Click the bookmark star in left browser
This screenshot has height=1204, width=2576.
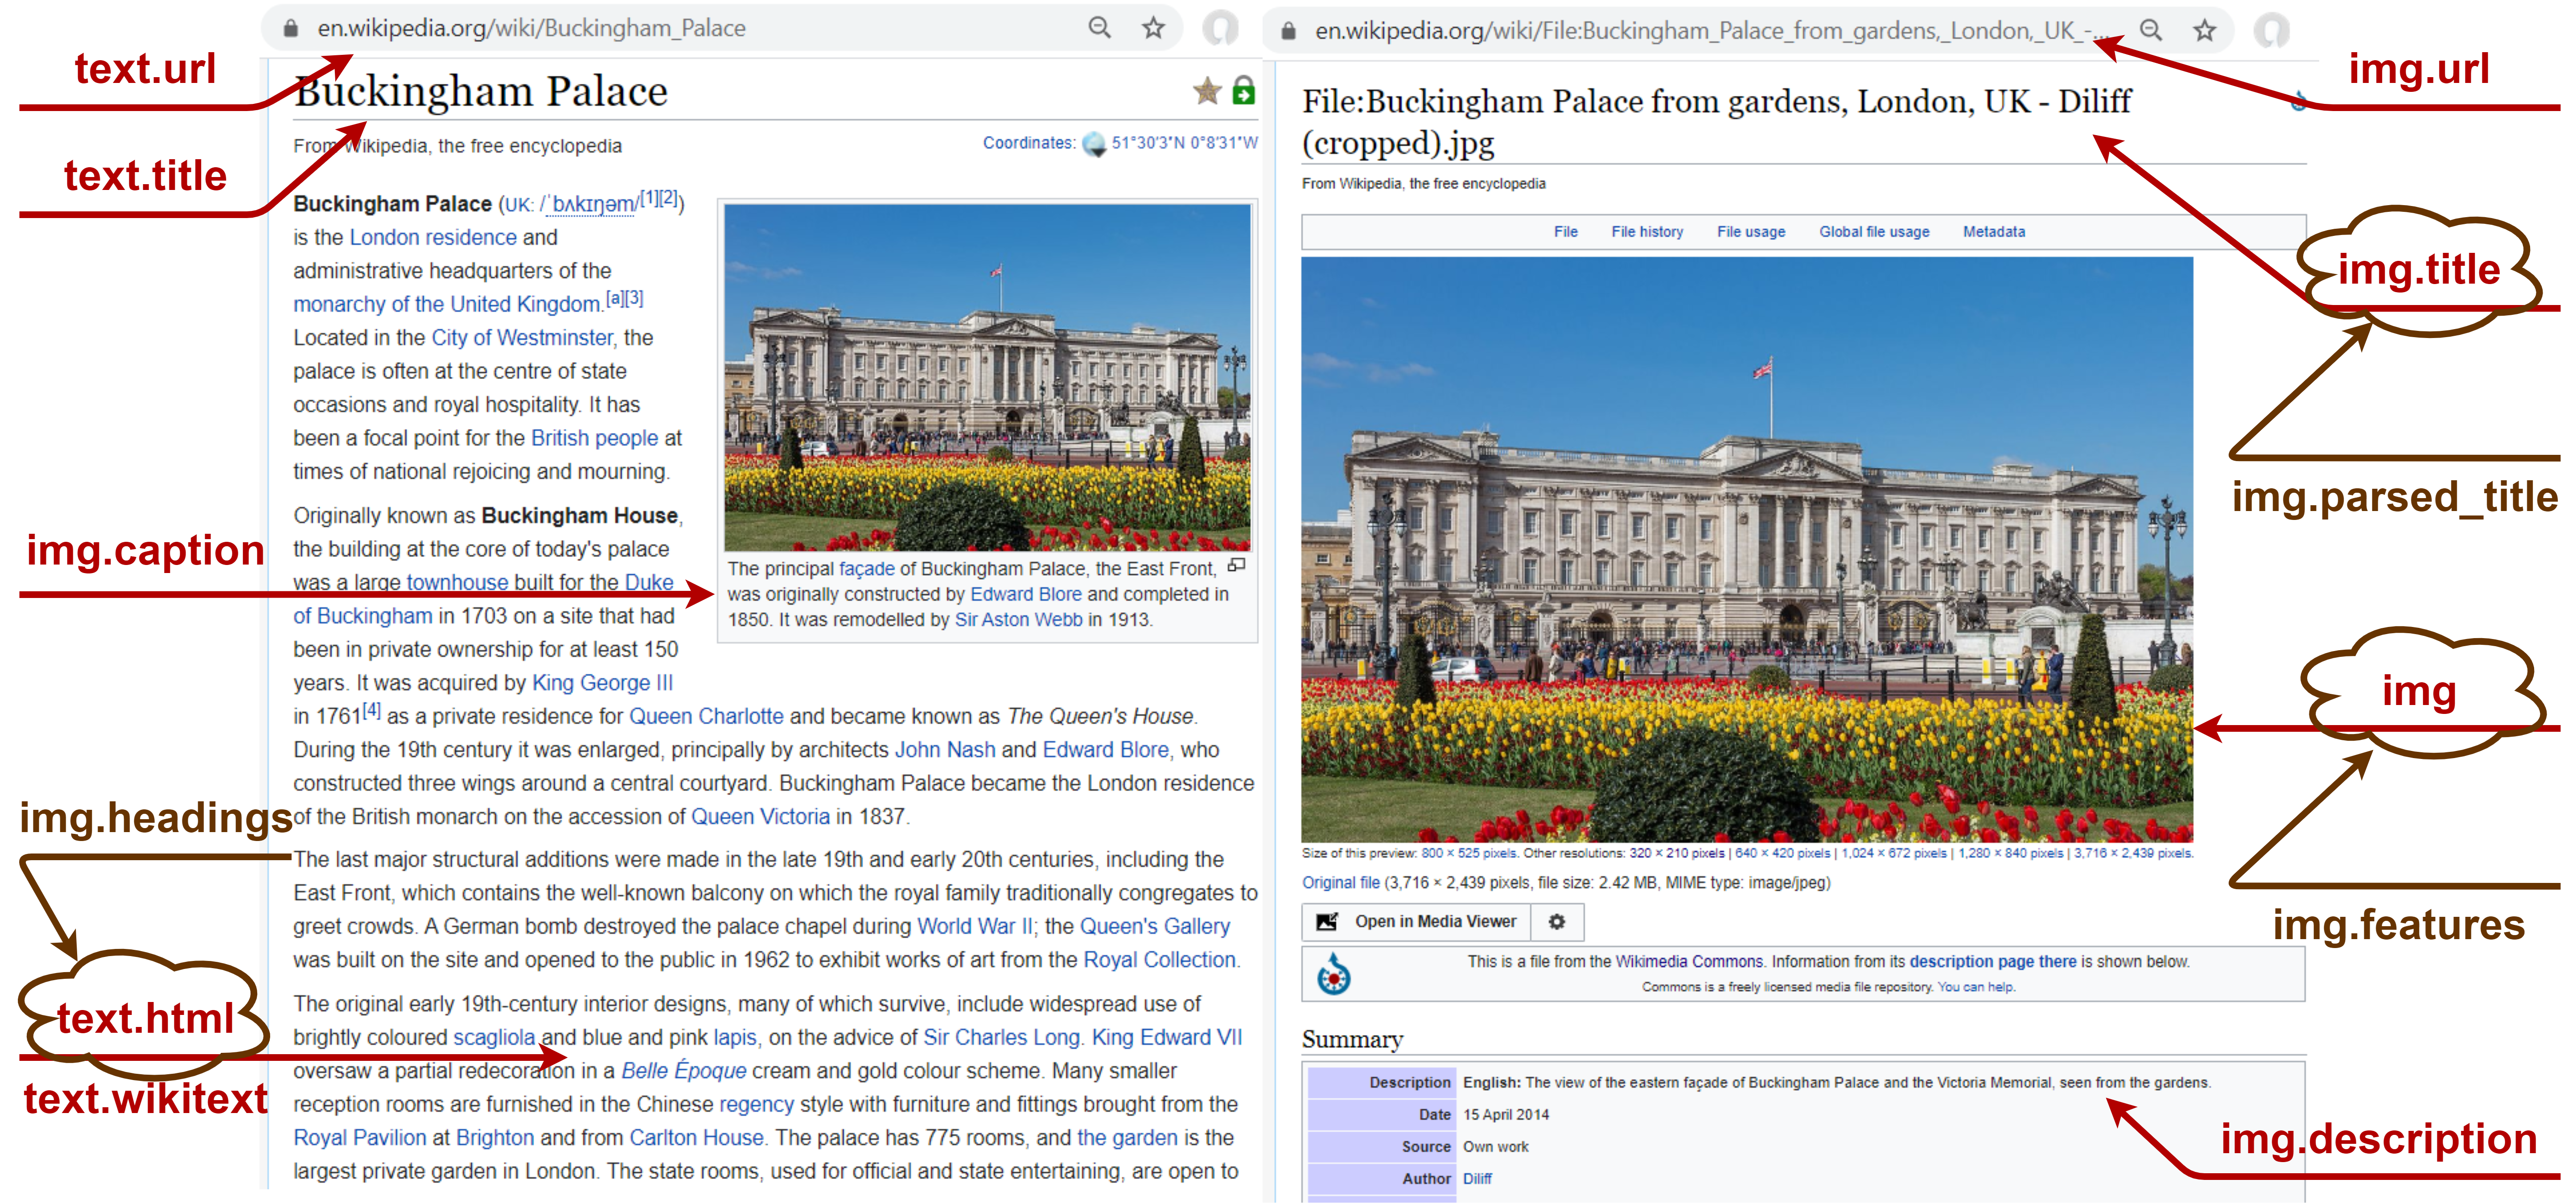pos(1153,28)
